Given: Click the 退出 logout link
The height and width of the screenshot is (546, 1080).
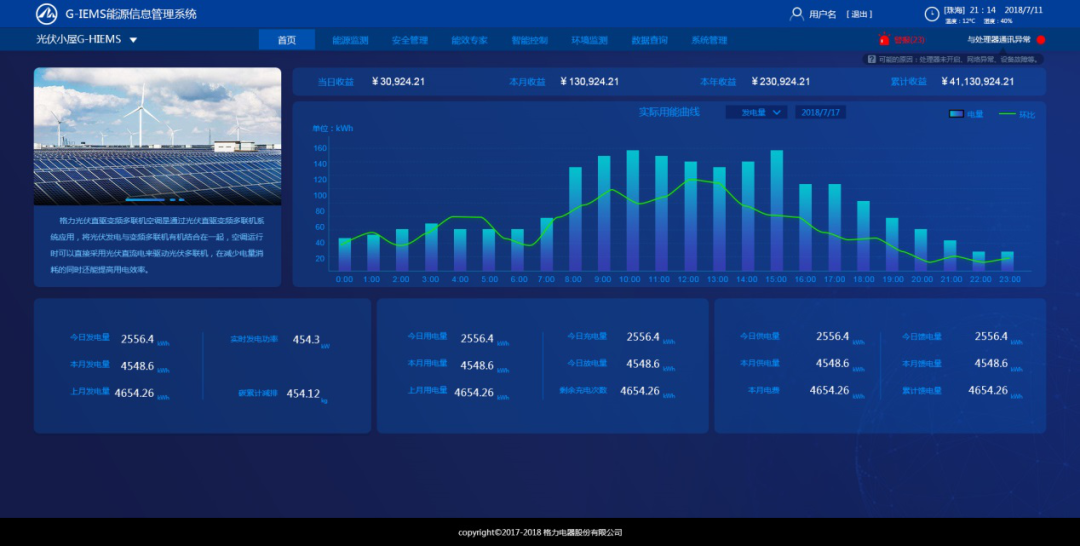Looking at the screenshot, I should point(858,14).
